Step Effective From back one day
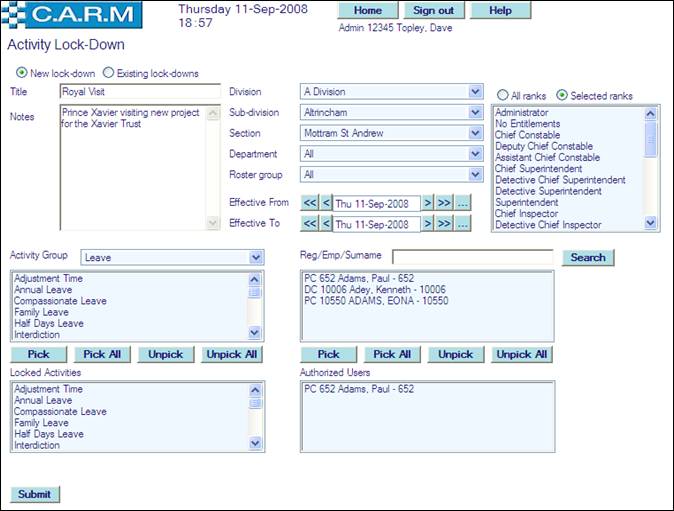Image resolution: width=674 pixels, height=511 pixels. click(325, 203)
